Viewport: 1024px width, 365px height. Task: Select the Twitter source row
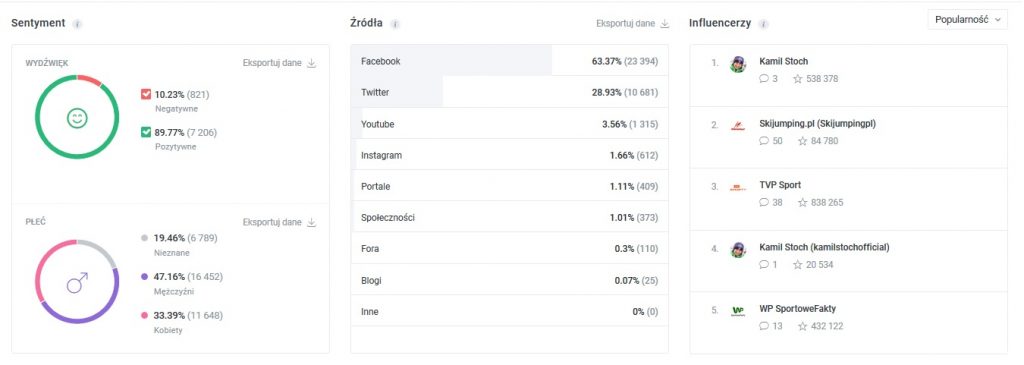coord(509,92)
